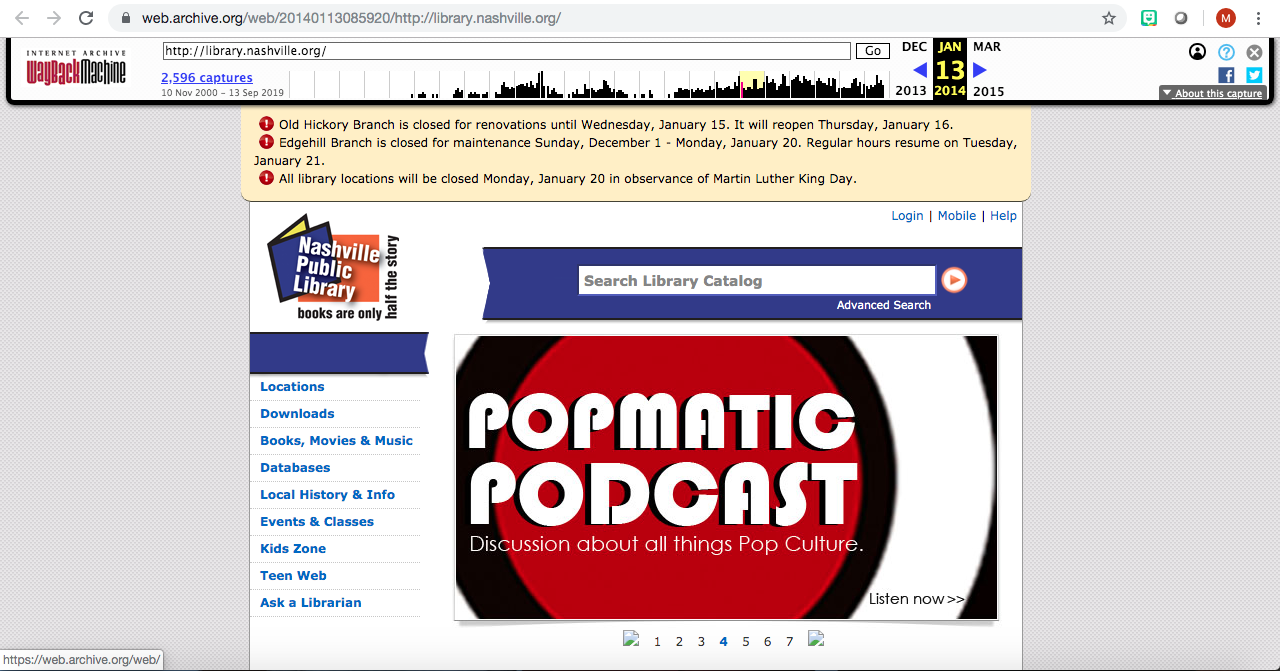Open Wayback user account icon
Image resolution: width=1280 pixels, height=671 pixels.
point(1197,52)
